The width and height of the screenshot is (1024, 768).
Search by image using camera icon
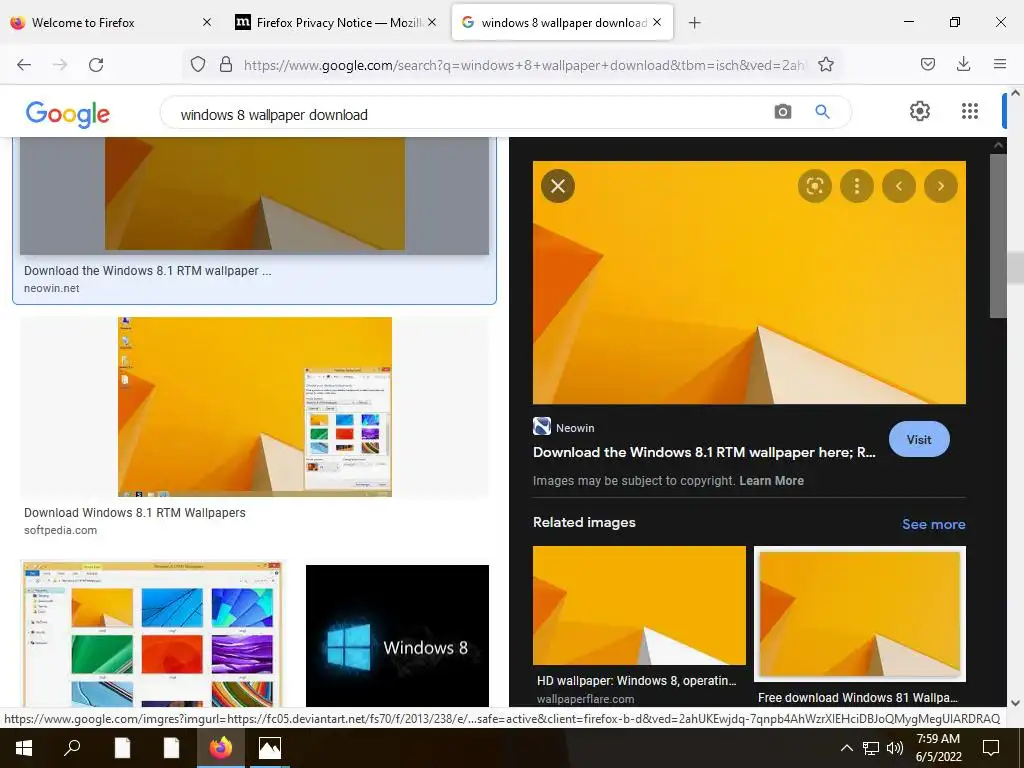(x=782, y=112)
